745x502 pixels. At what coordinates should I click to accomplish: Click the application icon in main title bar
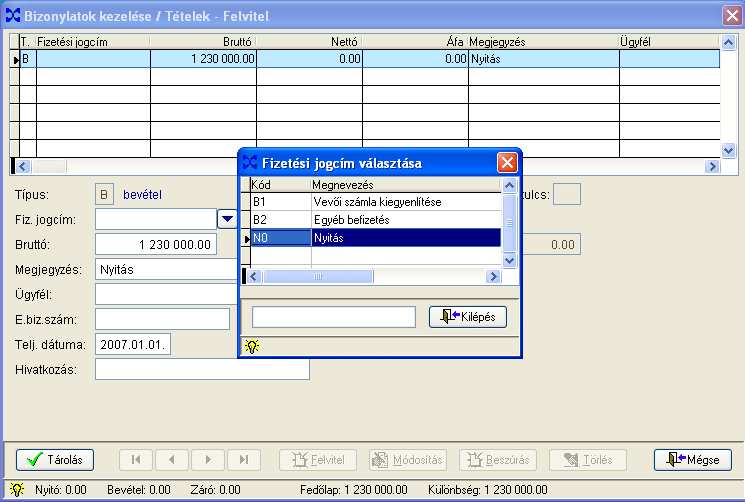click(12, 16)
